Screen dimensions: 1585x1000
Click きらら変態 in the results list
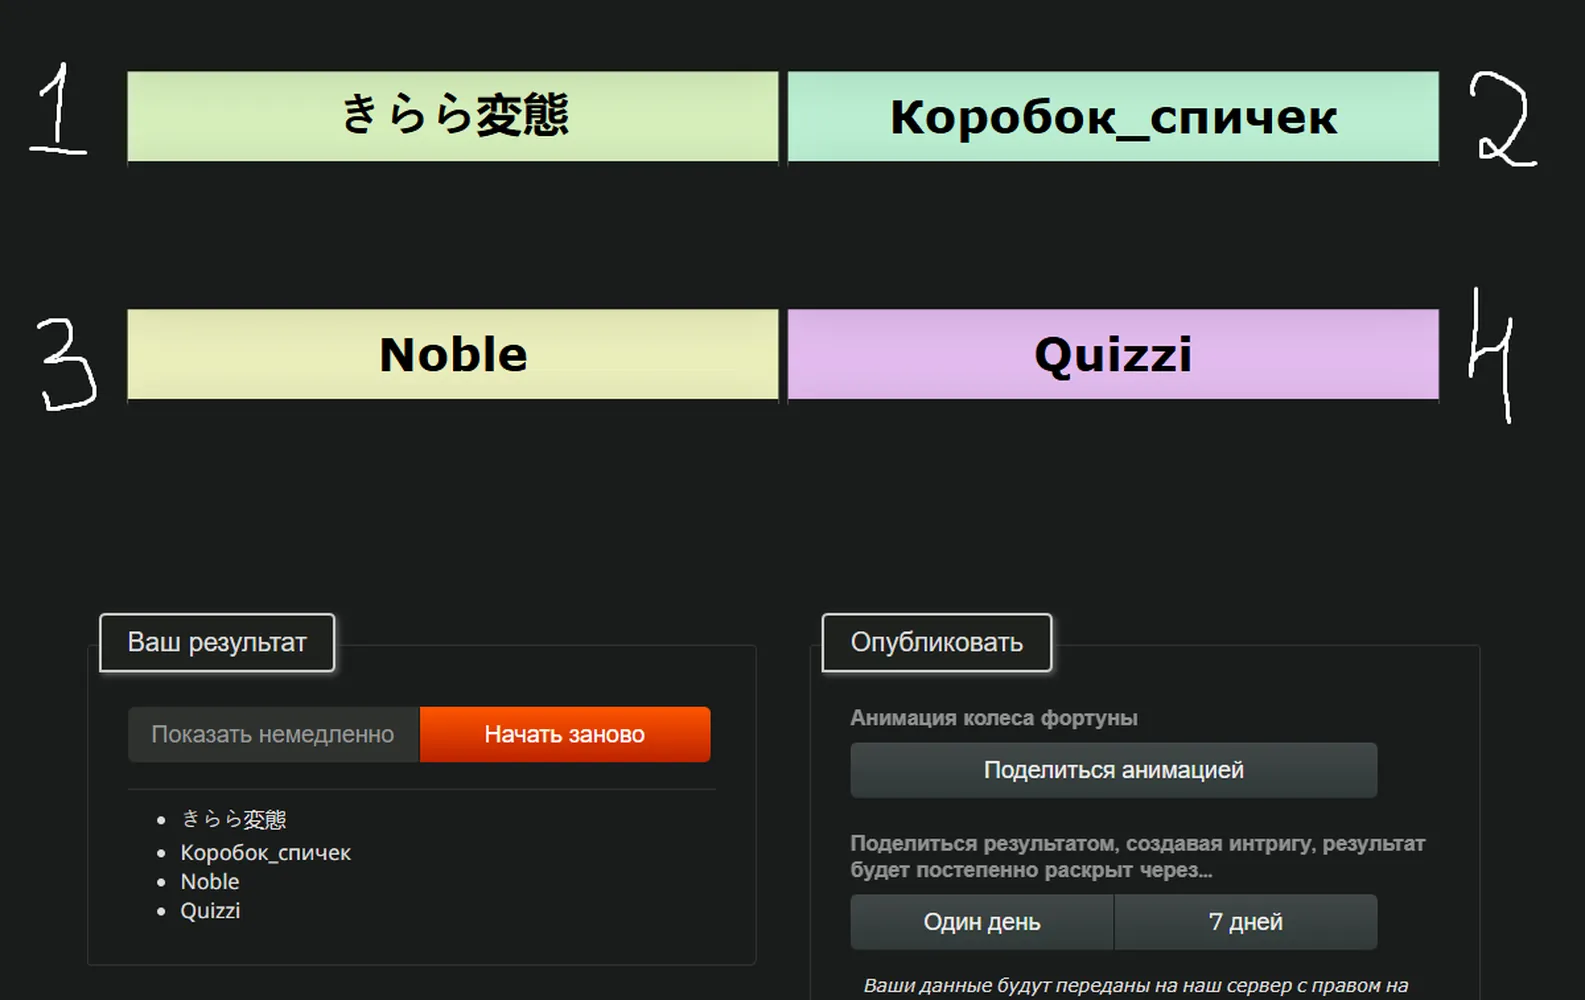pyautogui.click(x=233, y=819)
